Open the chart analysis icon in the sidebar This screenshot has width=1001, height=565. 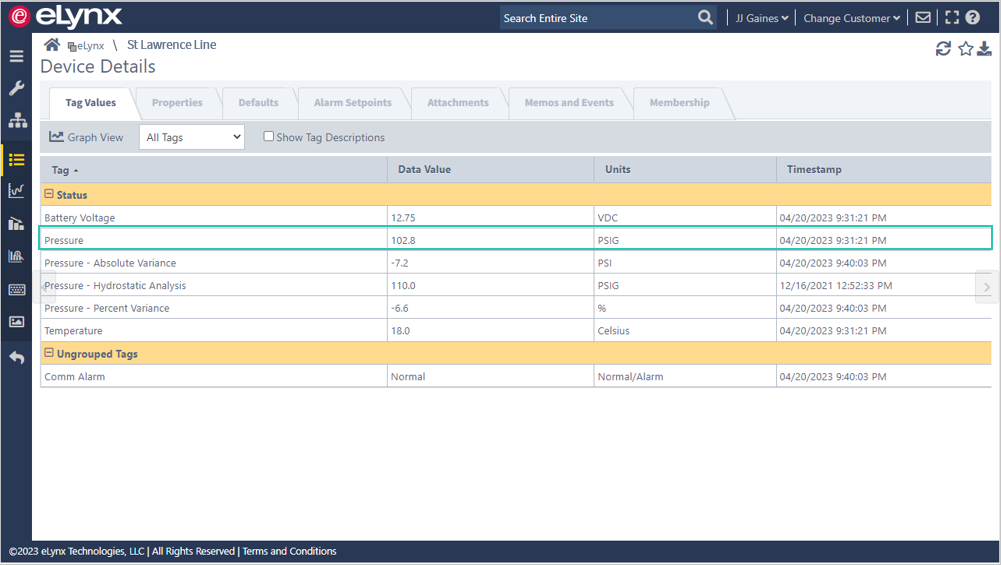17,256
